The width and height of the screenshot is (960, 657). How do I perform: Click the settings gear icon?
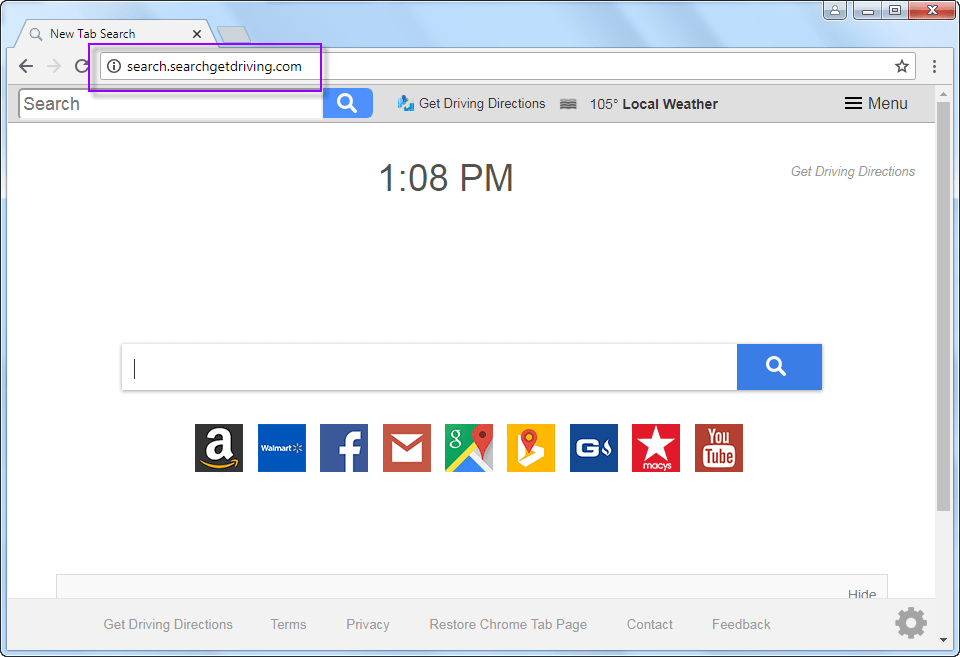click(911, 623)
